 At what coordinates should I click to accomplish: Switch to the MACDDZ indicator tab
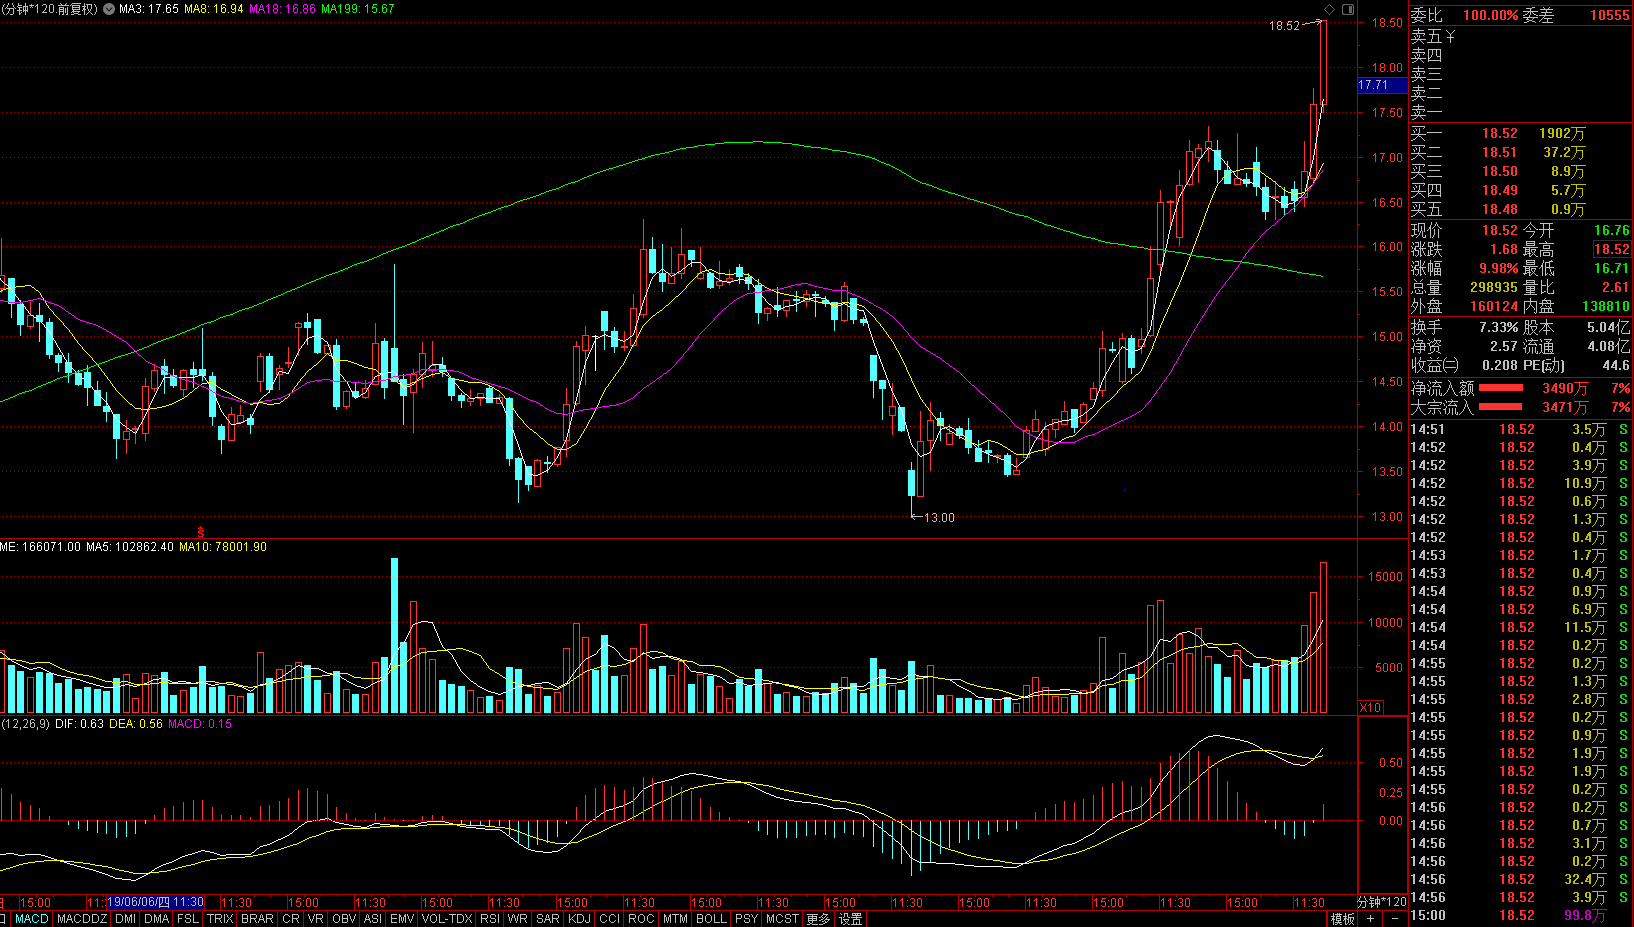(x=82, y=919)
